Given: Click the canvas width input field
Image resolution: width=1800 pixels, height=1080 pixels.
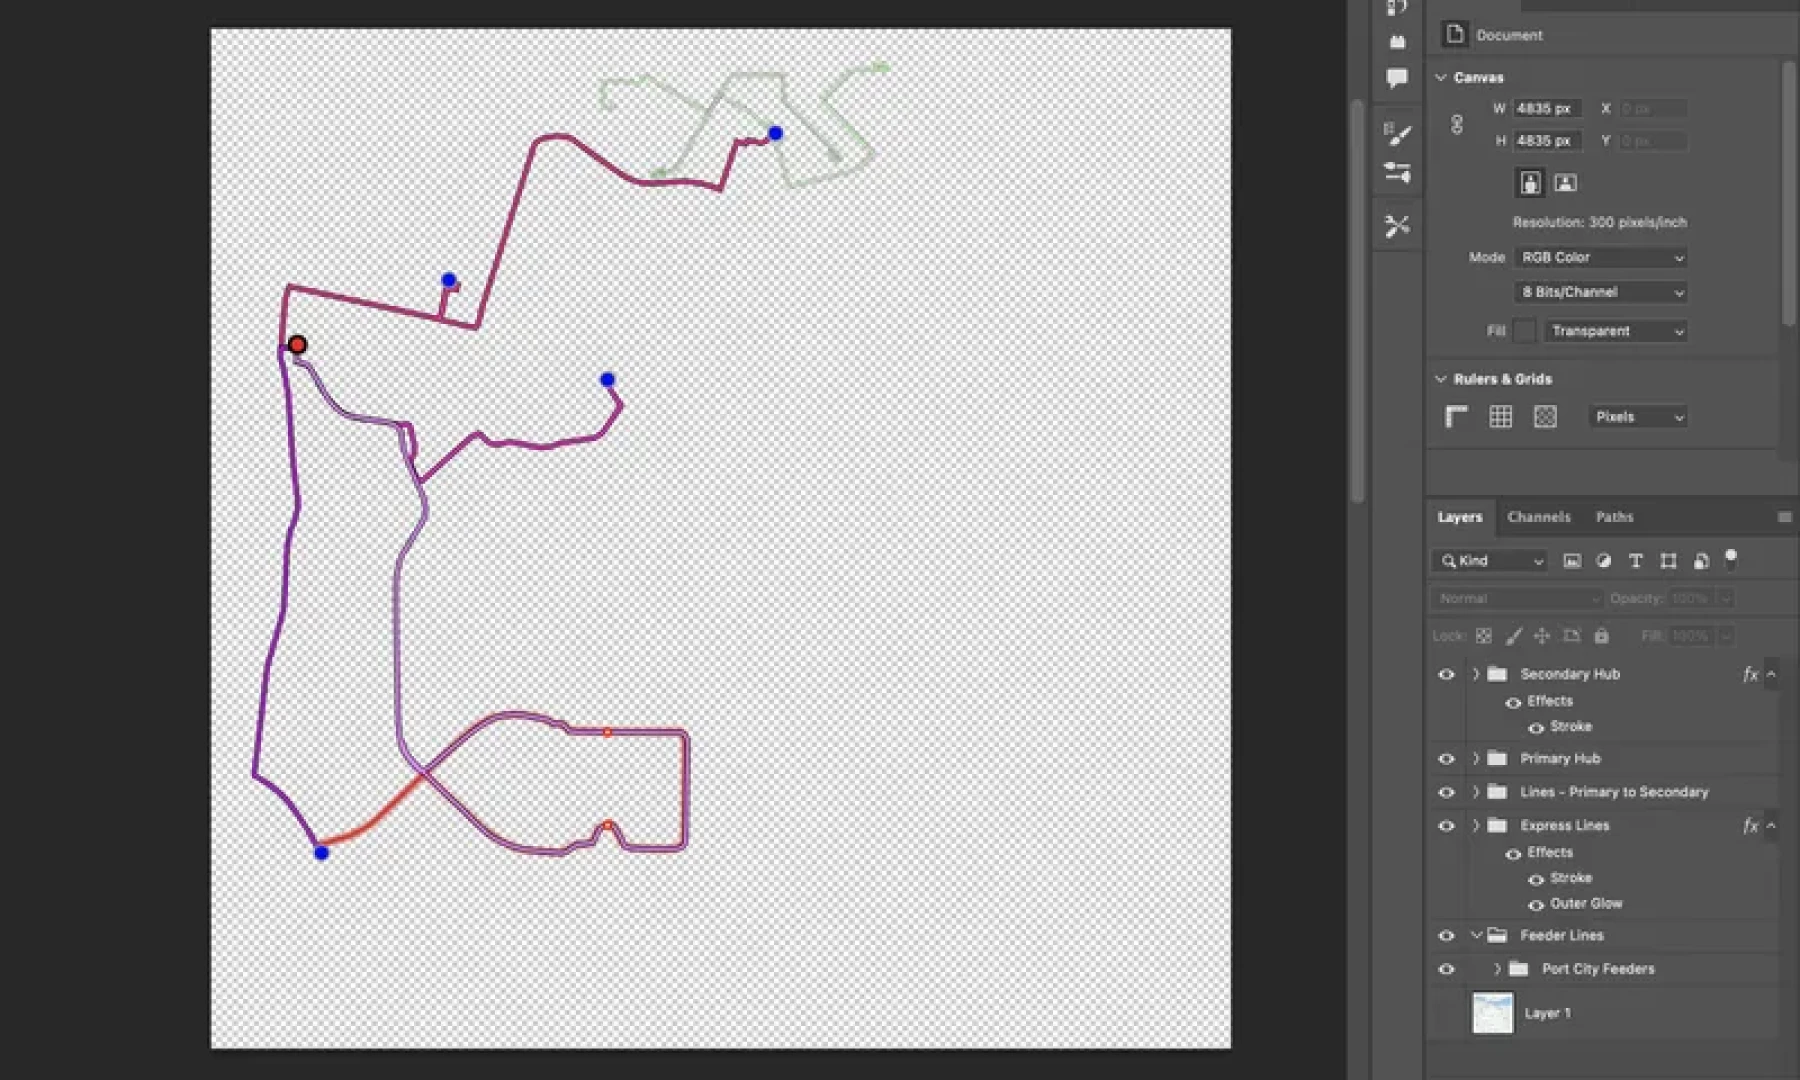Looking at the screenshot, I should 1547,108.
